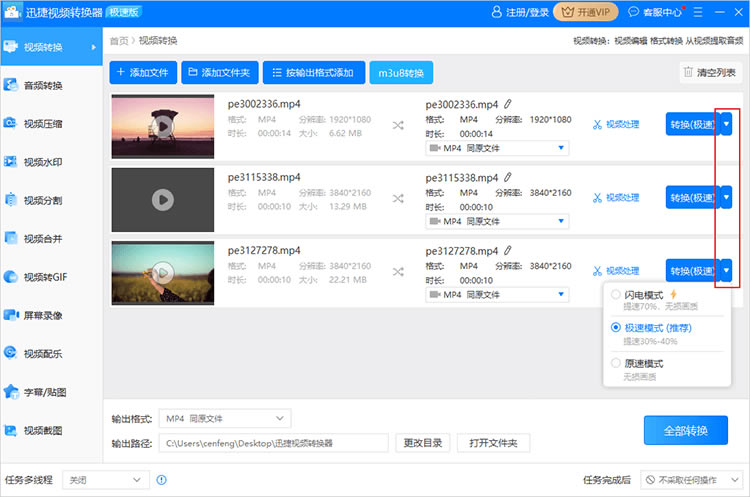Select the 原速模式 radio option
This screenshot has width=750, height=497.
[616, 363]
